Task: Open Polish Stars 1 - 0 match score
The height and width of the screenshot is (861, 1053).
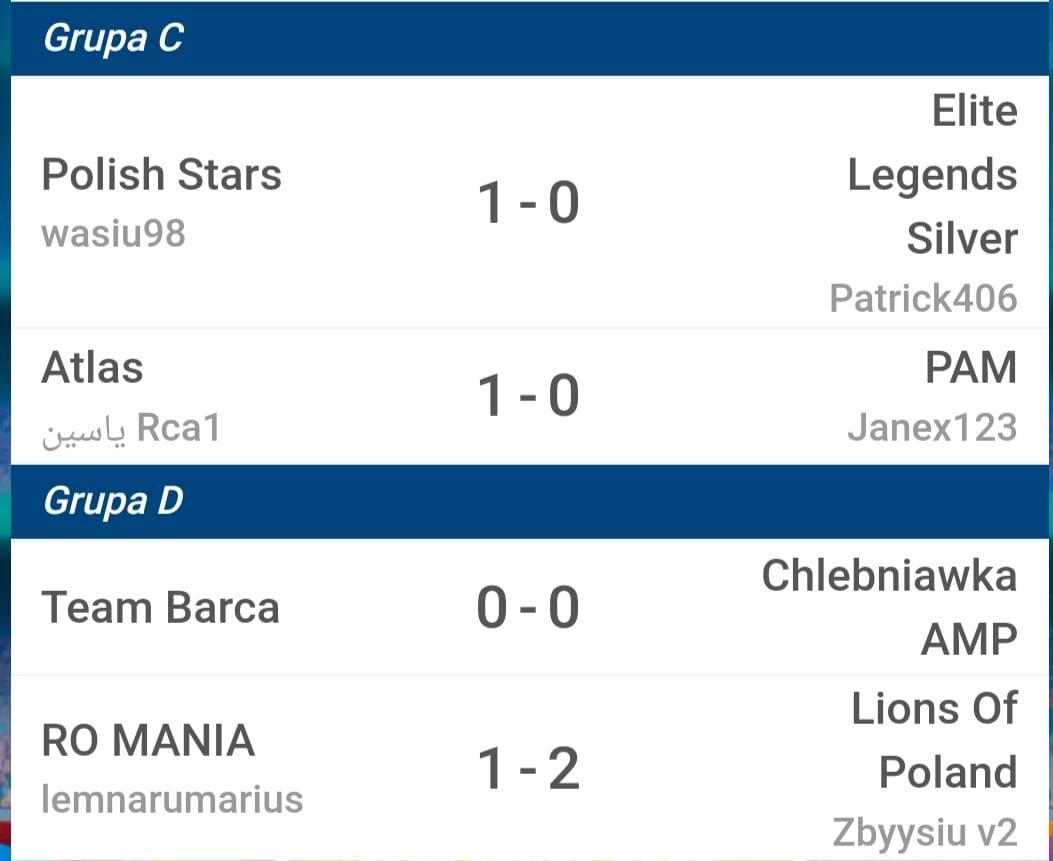Action: coord(528,203)
